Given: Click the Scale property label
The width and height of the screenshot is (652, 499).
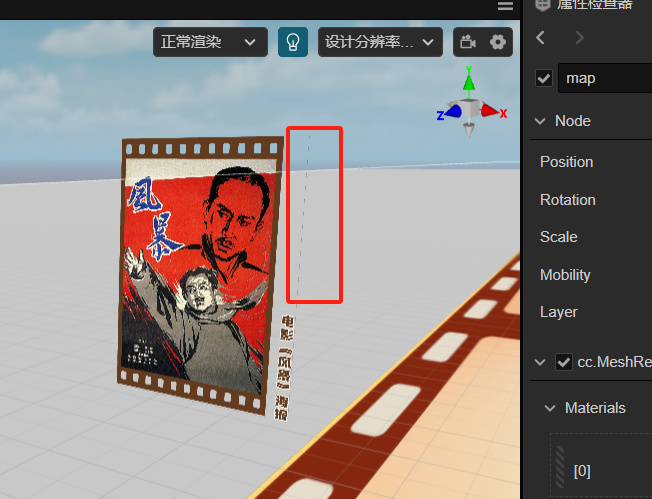Looking at the screenshot, I should tap(558, 237).
